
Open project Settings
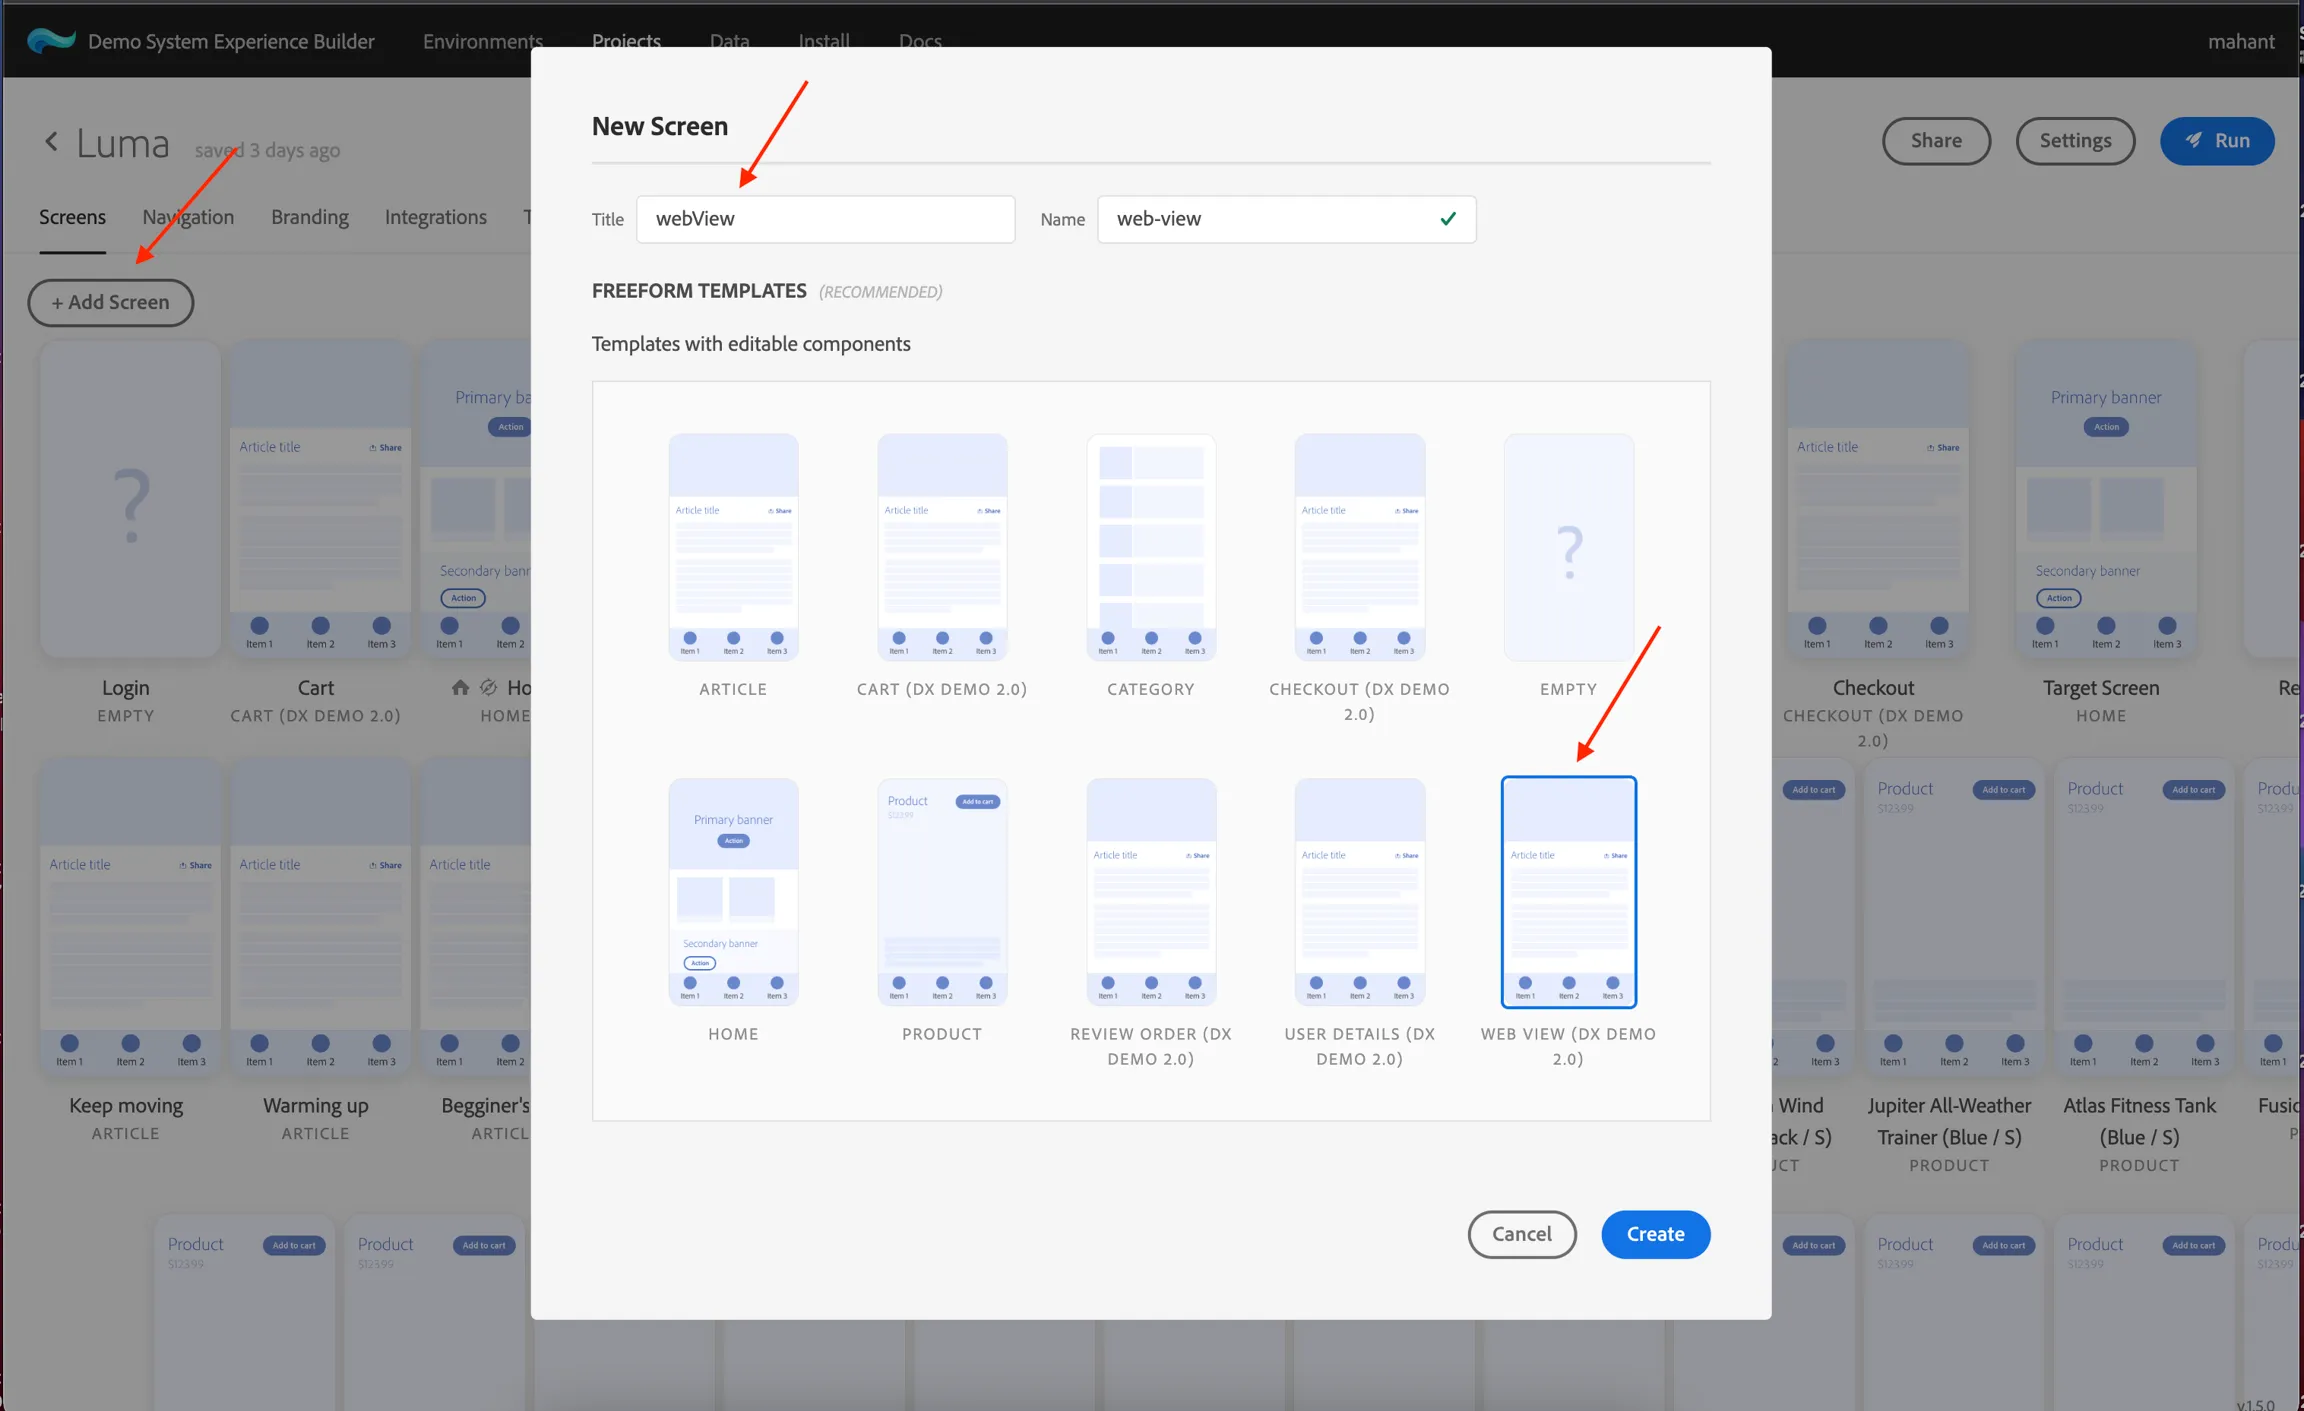pos(2075,141)
